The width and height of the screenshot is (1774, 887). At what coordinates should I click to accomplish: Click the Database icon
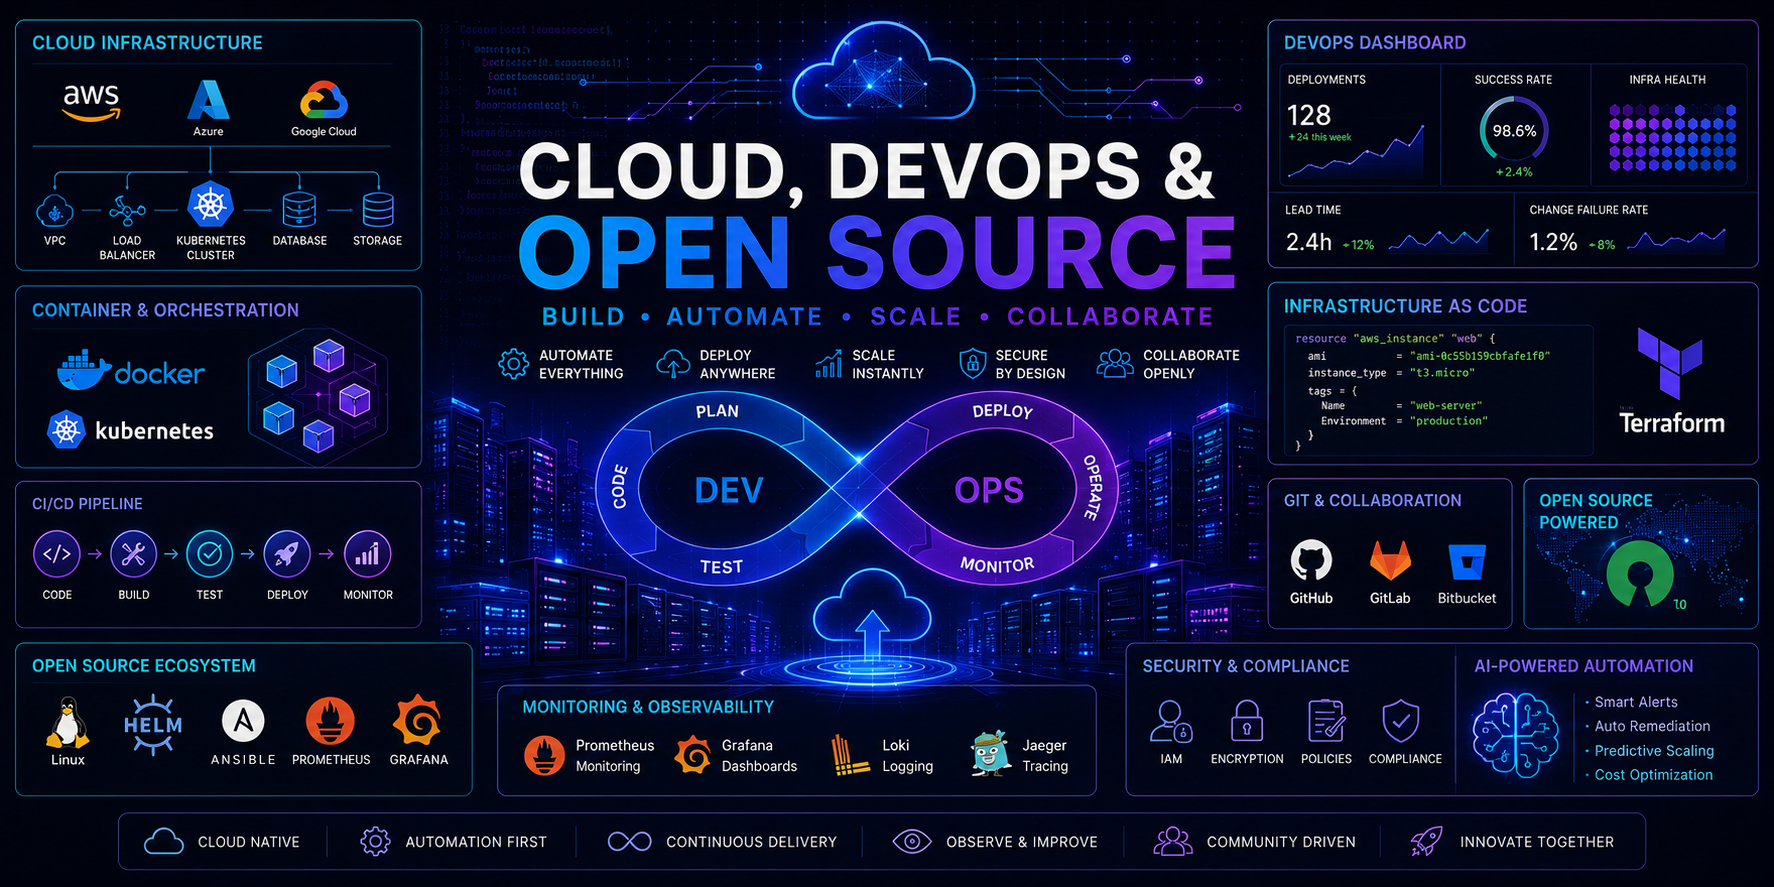(299, 210)
